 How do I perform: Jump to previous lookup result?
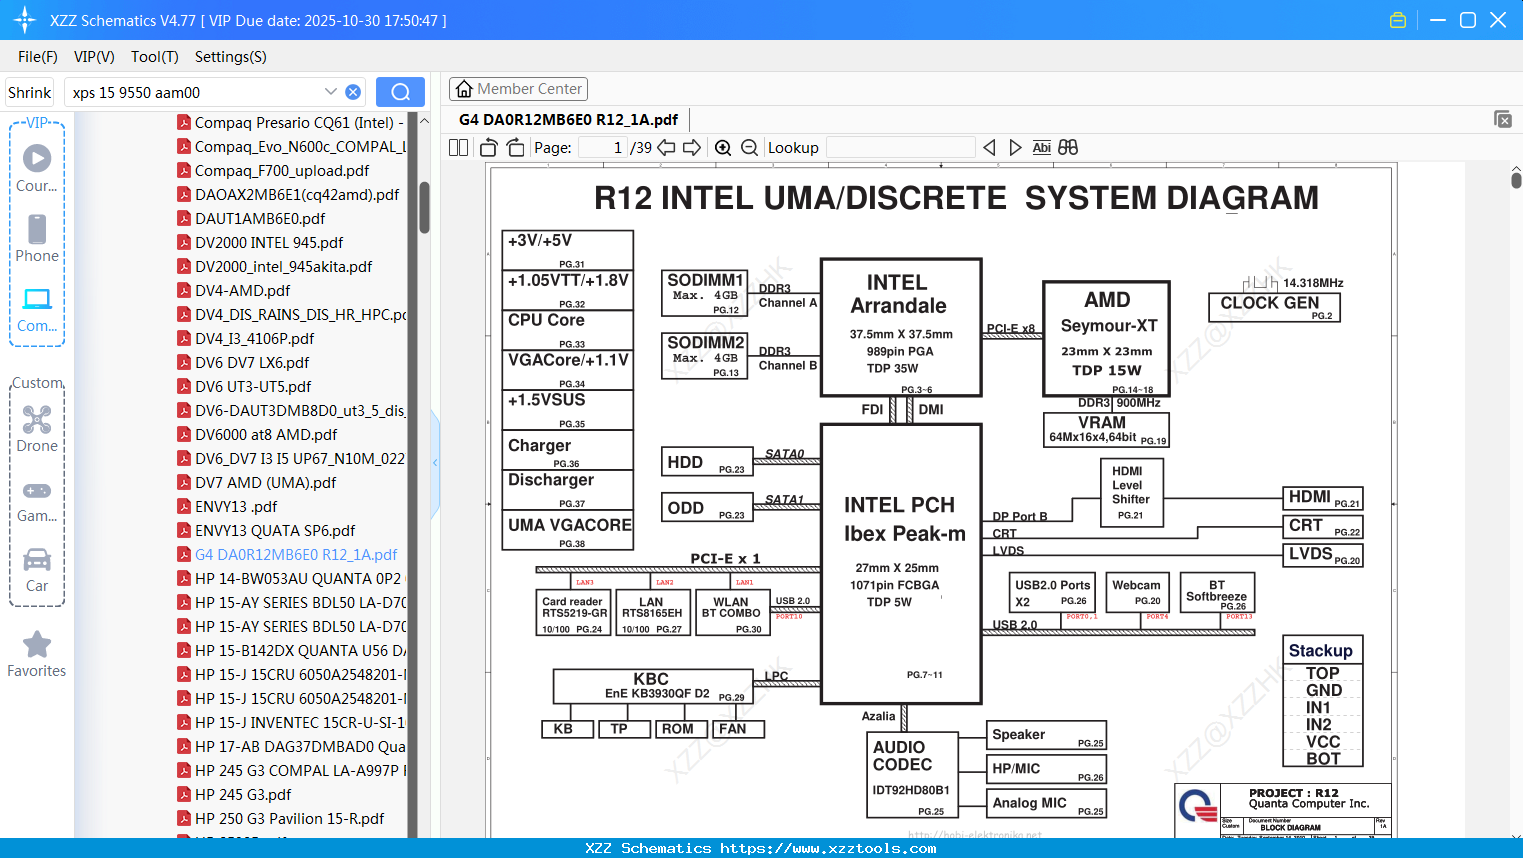point(989,147)
